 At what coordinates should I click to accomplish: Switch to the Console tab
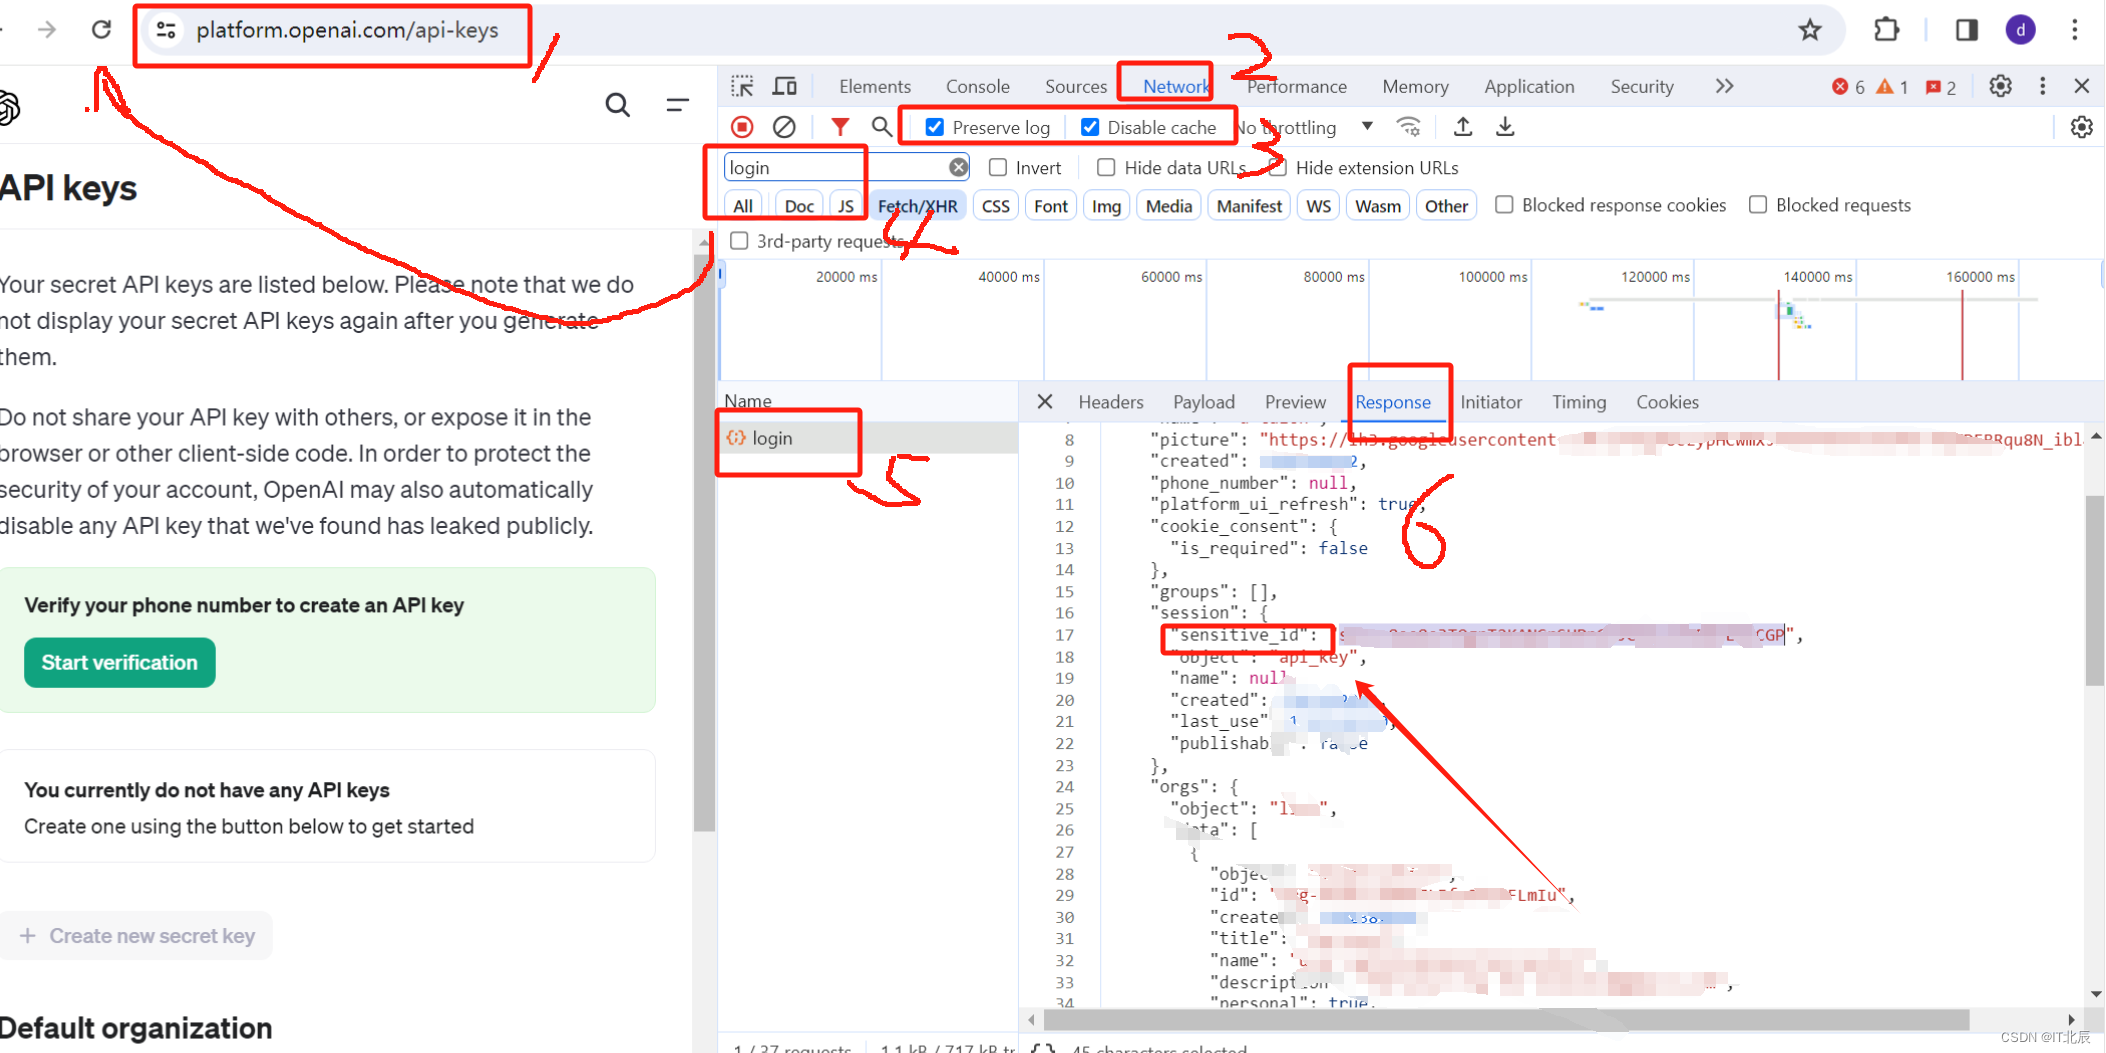point(978,86)
